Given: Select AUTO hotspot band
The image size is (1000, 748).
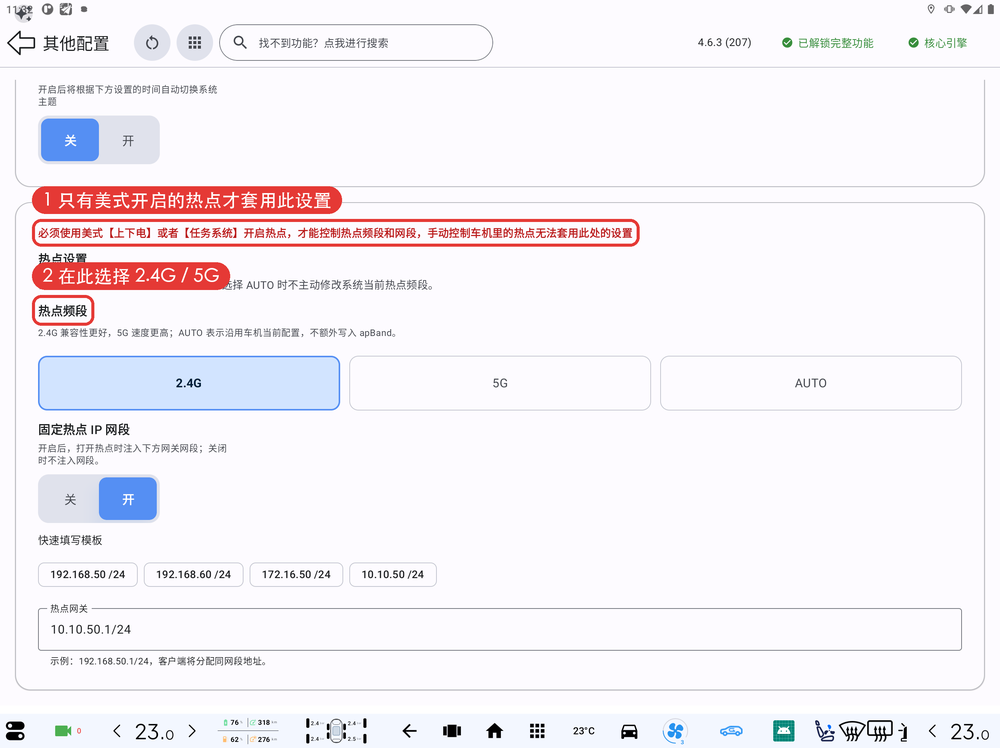Looking at the screenshot, I should (811, 383).
